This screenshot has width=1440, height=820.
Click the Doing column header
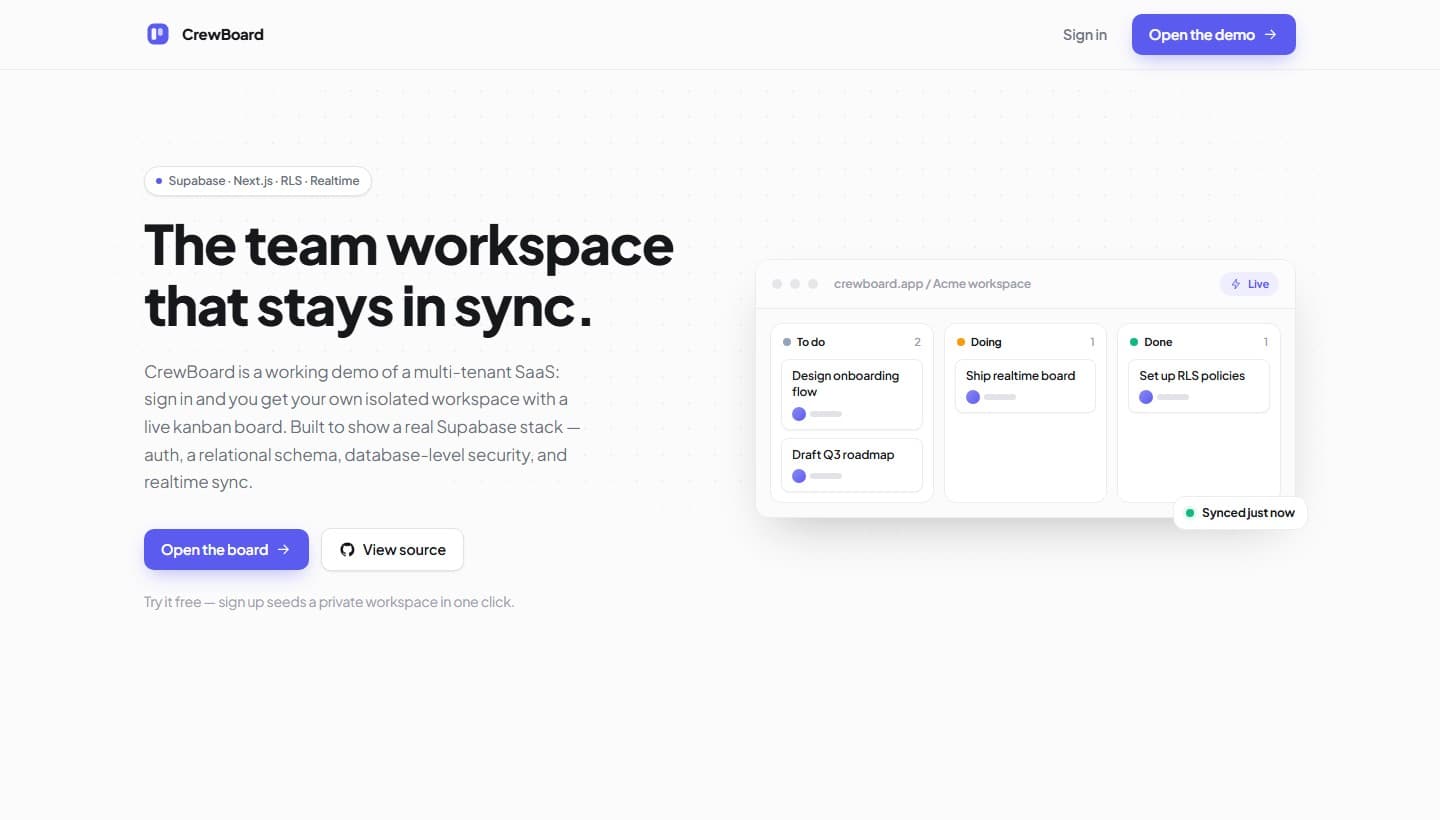tap(1025, 342)
